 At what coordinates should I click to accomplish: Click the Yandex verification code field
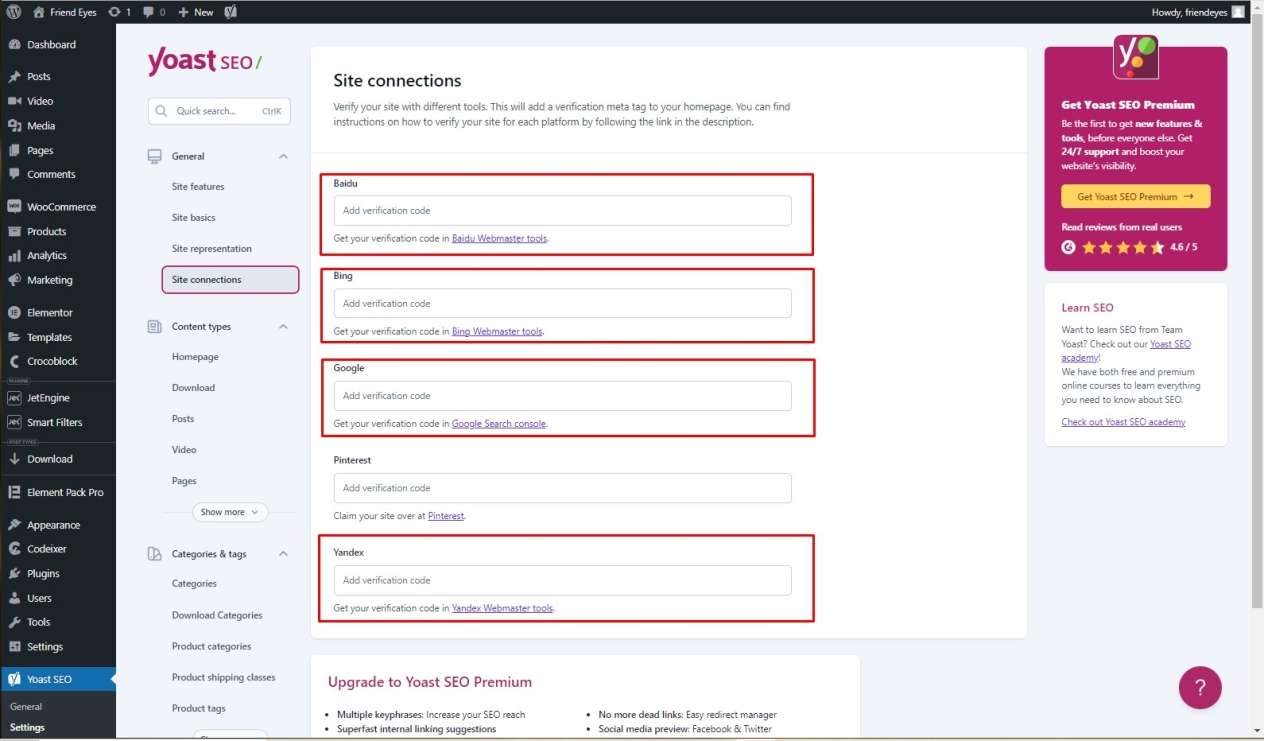[562, 580]
